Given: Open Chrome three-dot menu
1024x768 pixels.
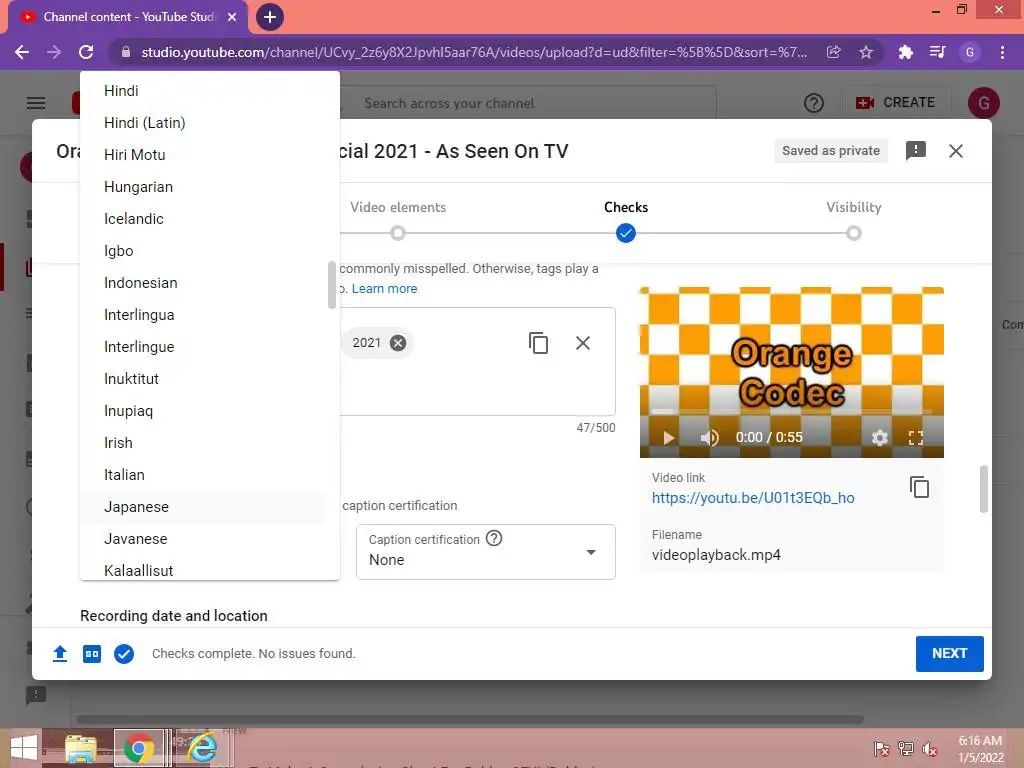Looking at the screenshot, I should [x=1002, y=52].
